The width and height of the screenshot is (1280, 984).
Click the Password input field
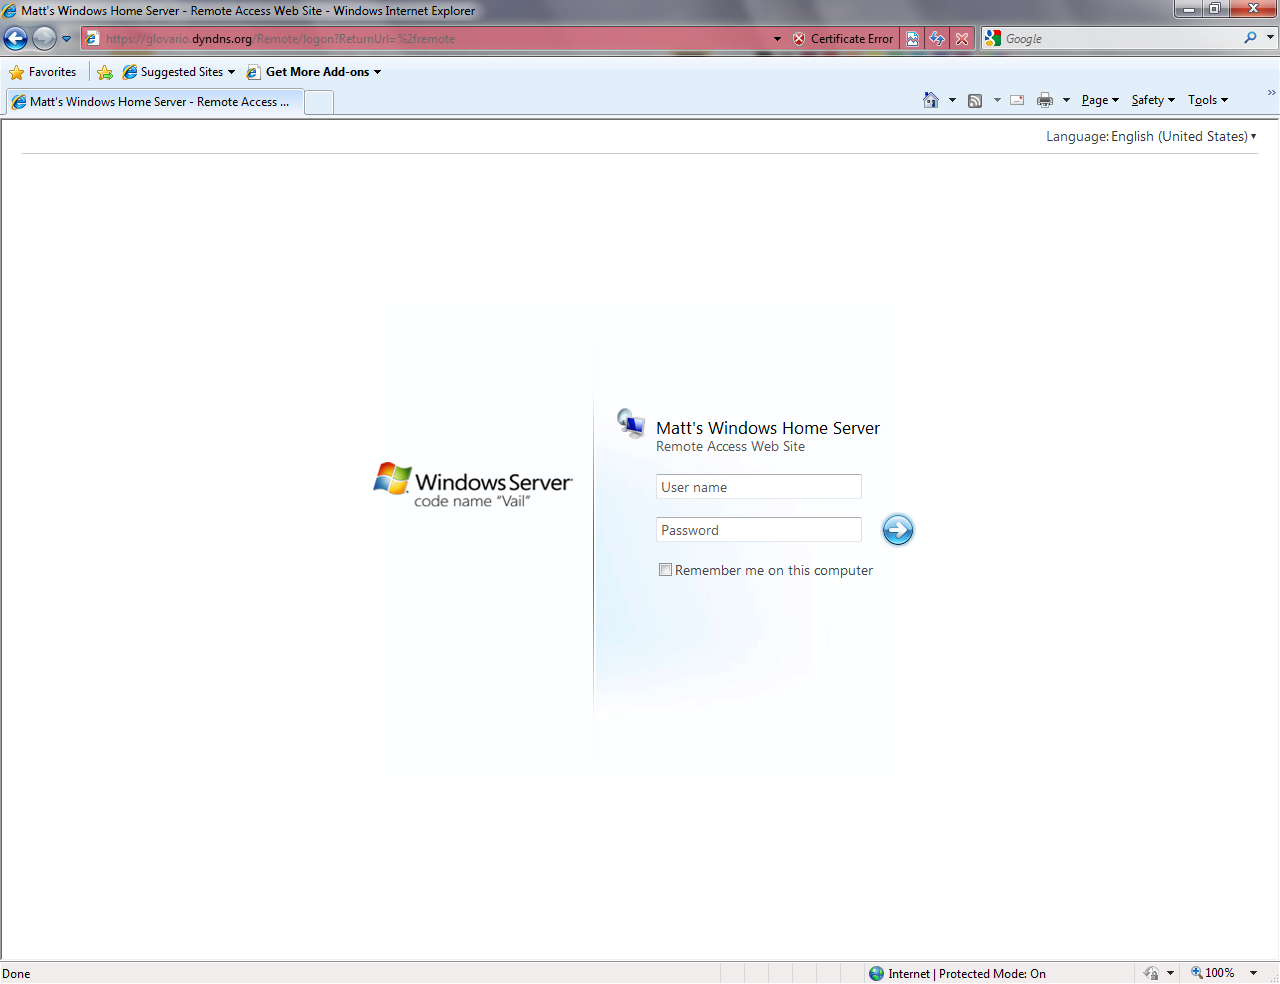click(x=759, y=530)
